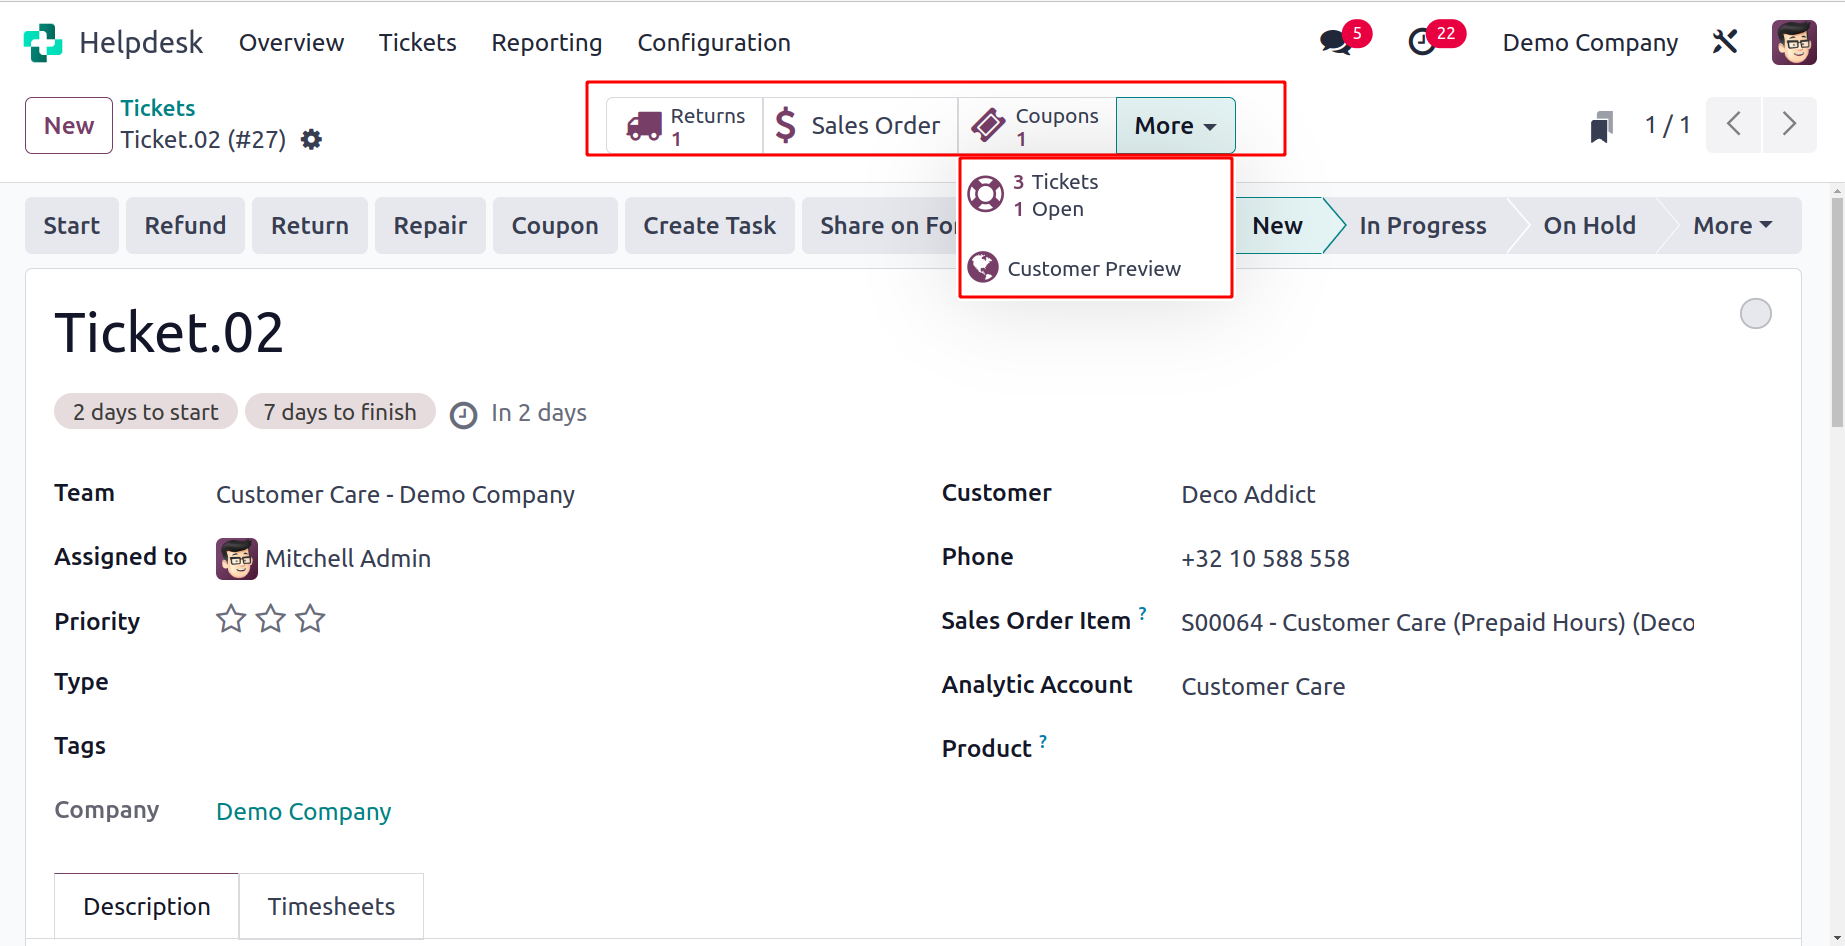Click the Start button
The width and height of the screenshot is (1845, 946).
point(72,226)
